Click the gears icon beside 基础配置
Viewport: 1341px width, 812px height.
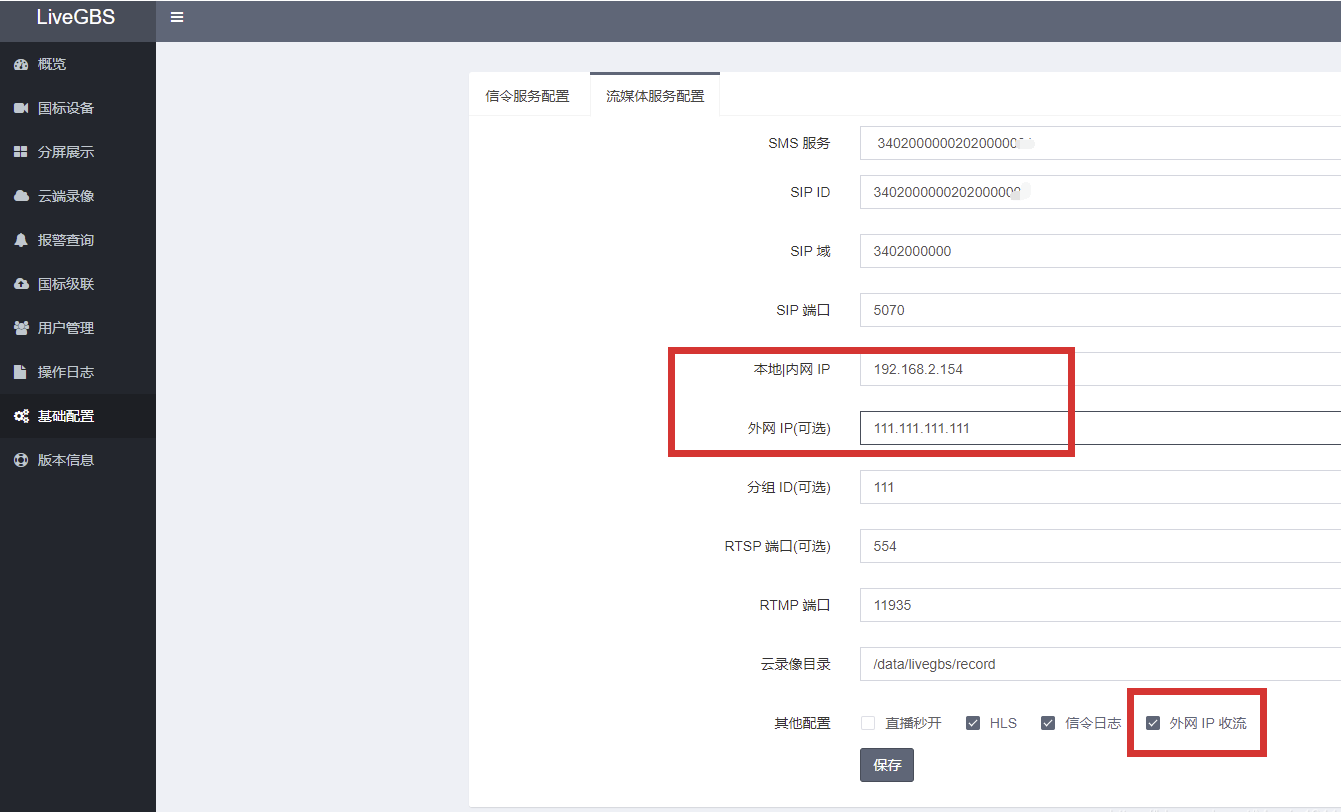(21, 416)
